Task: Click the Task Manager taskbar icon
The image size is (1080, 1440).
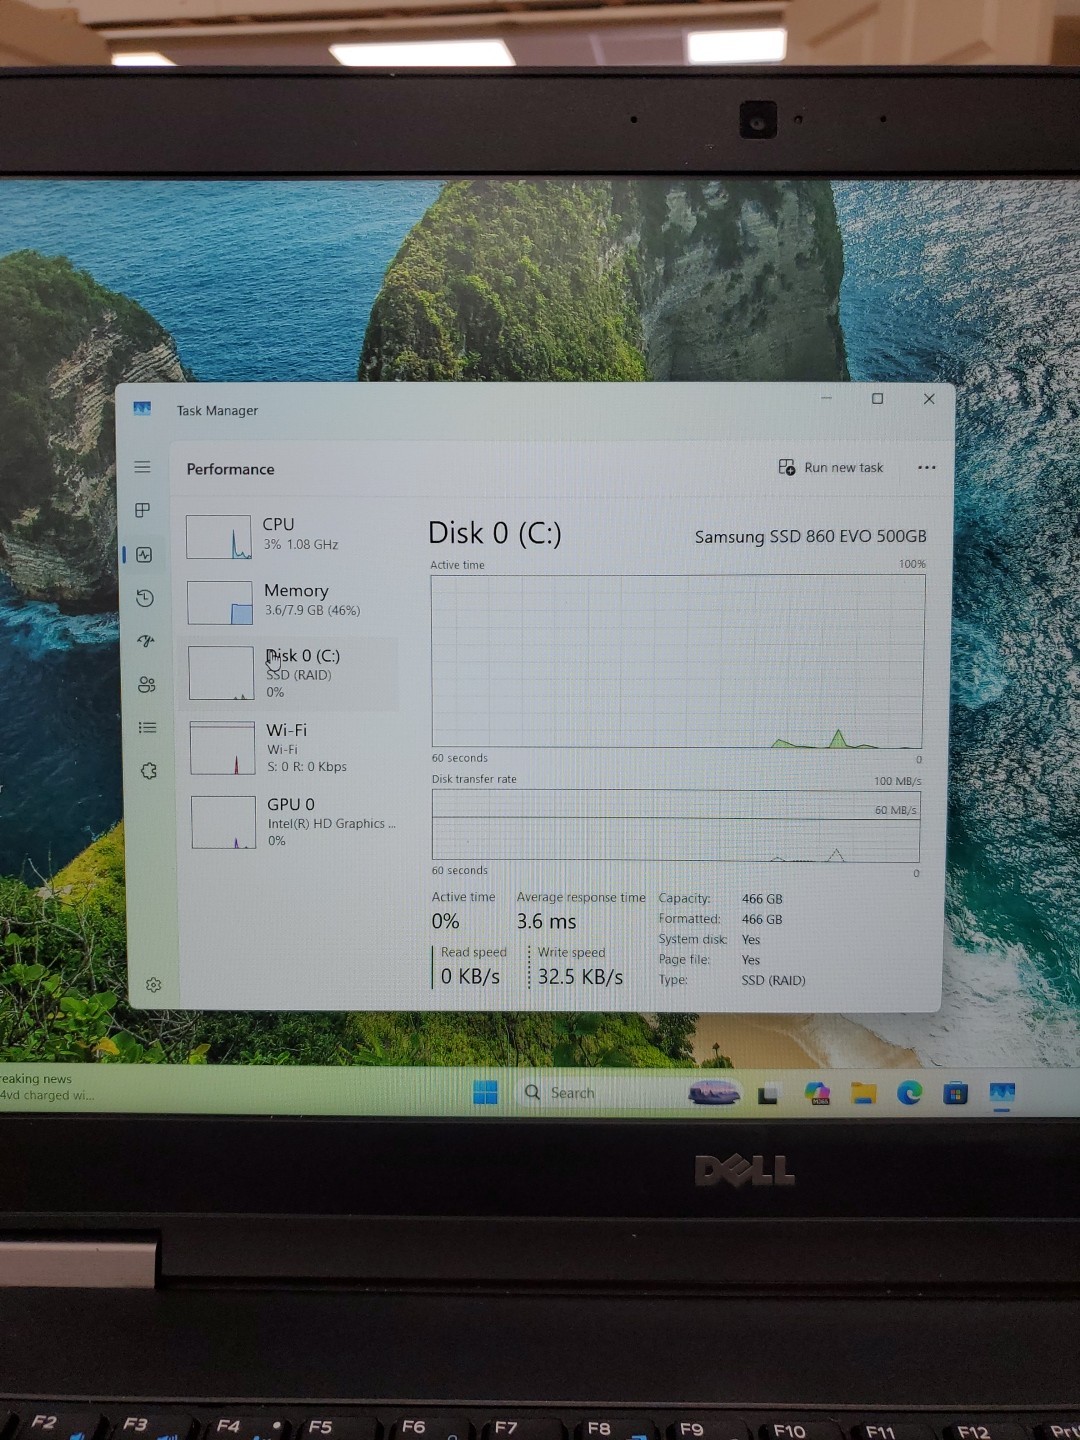Action: pyautogui.click(x=1002, y=1093)
